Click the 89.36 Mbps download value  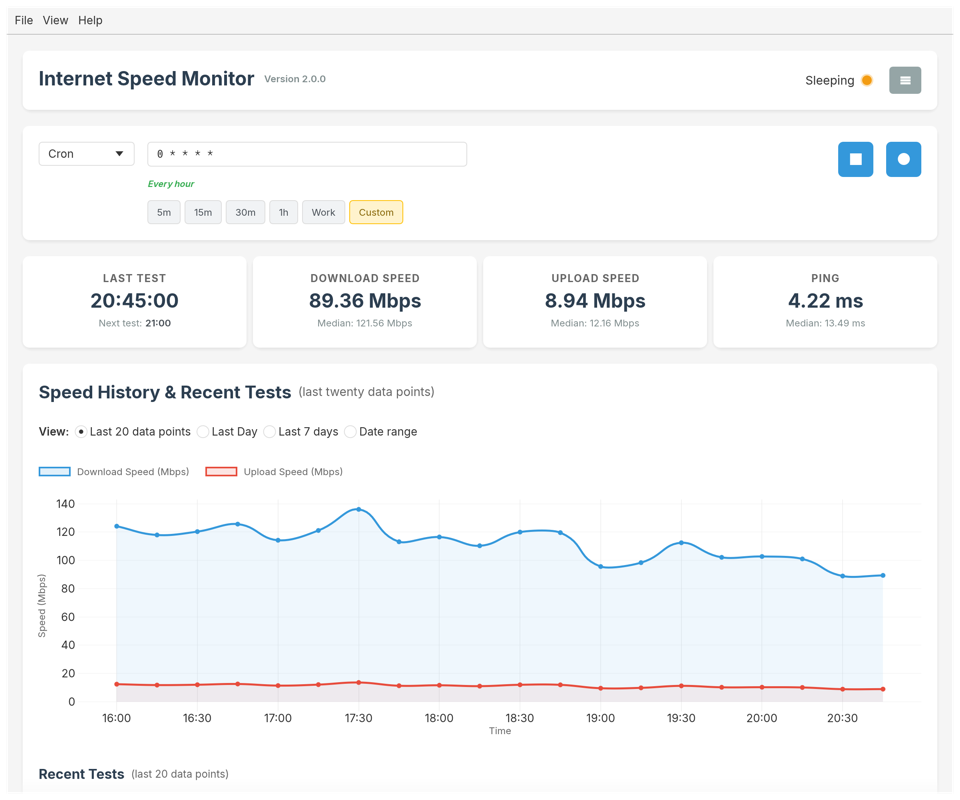[x=365, y=301]
